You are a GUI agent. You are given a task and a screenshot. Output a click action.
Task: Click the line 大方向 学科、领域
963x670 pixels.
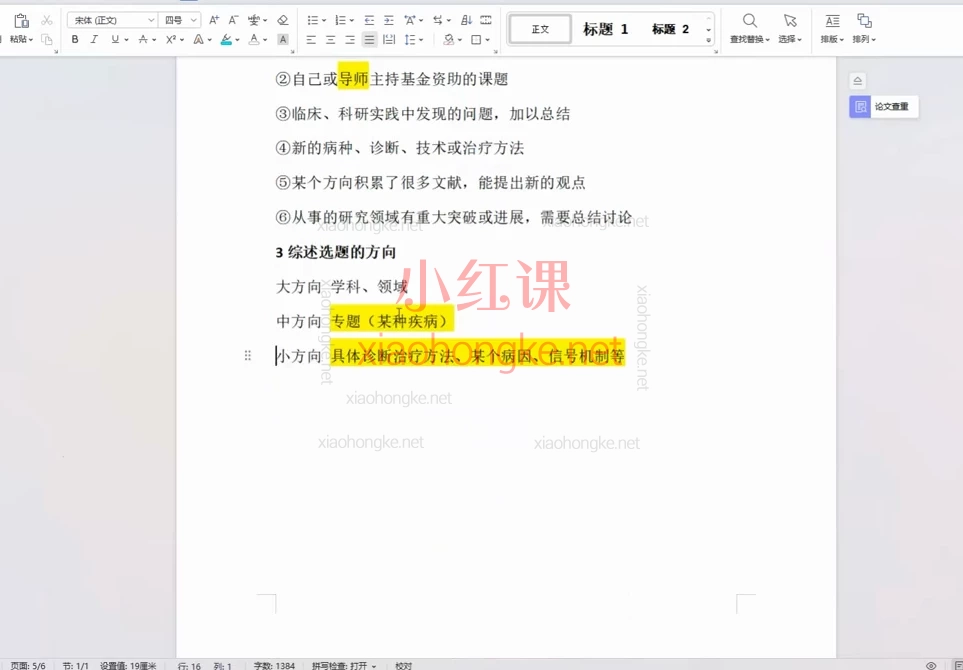pos(341,287)
